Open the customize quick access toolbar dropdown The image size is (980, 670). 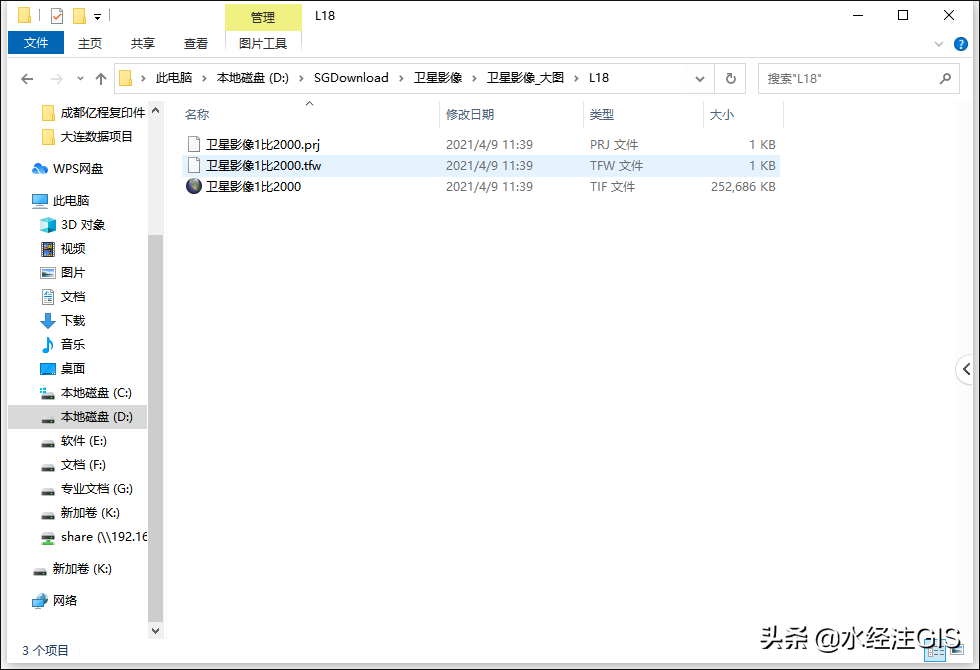tap(96, 15)
